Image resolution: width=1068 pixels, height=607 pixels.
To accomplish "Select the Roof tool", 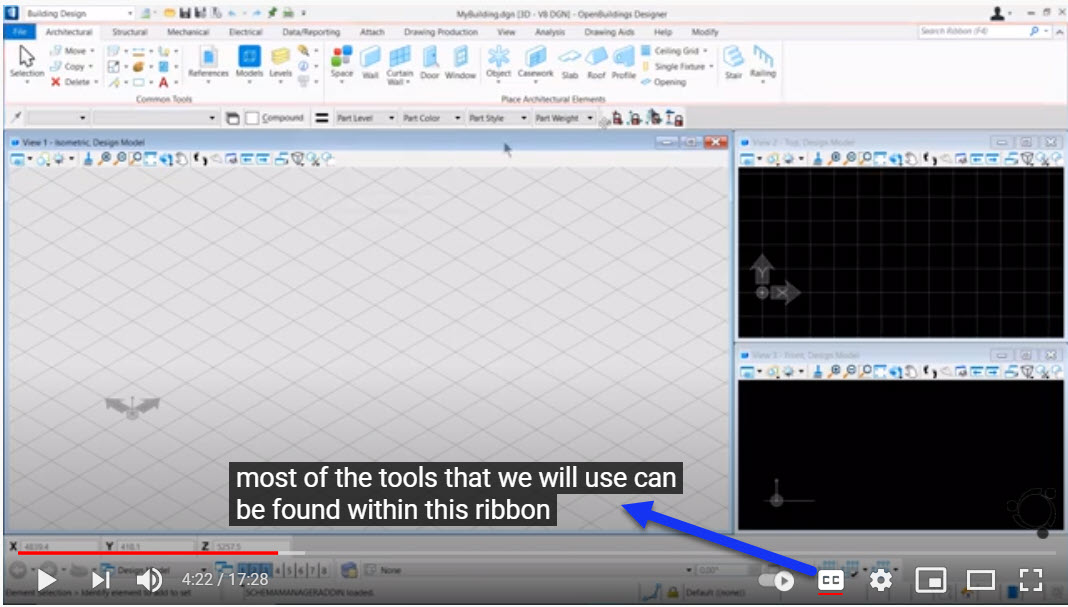I will click(597, 63).
